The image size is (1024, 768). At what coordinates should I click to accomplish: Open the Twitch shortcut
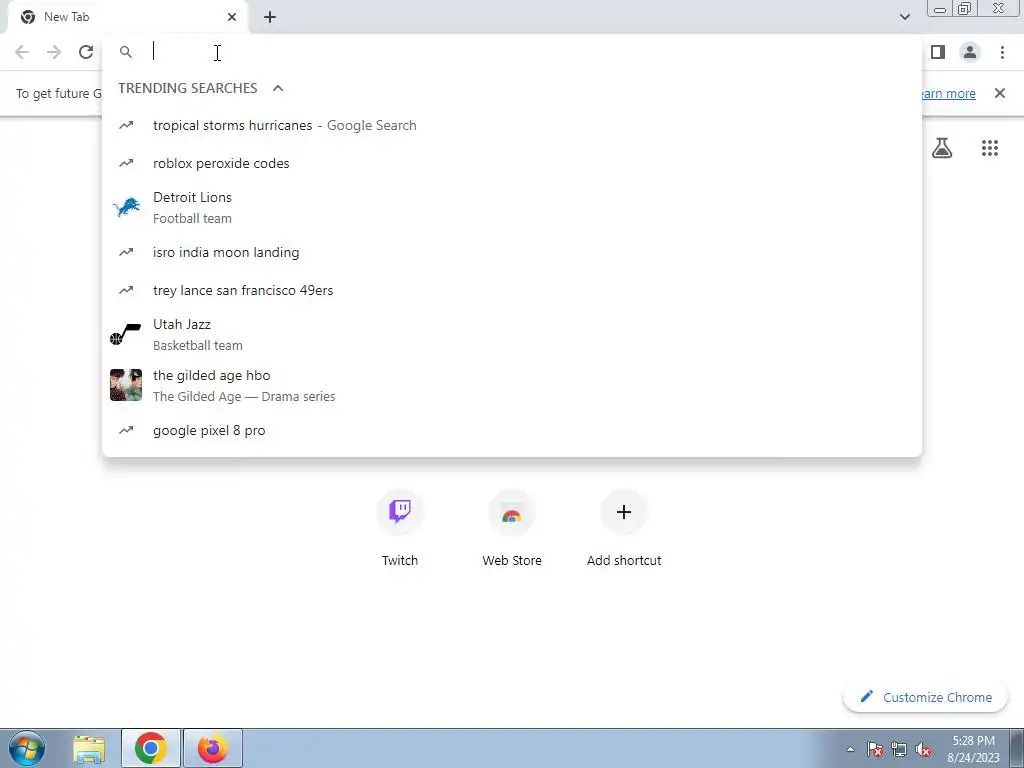coord(400,529)
